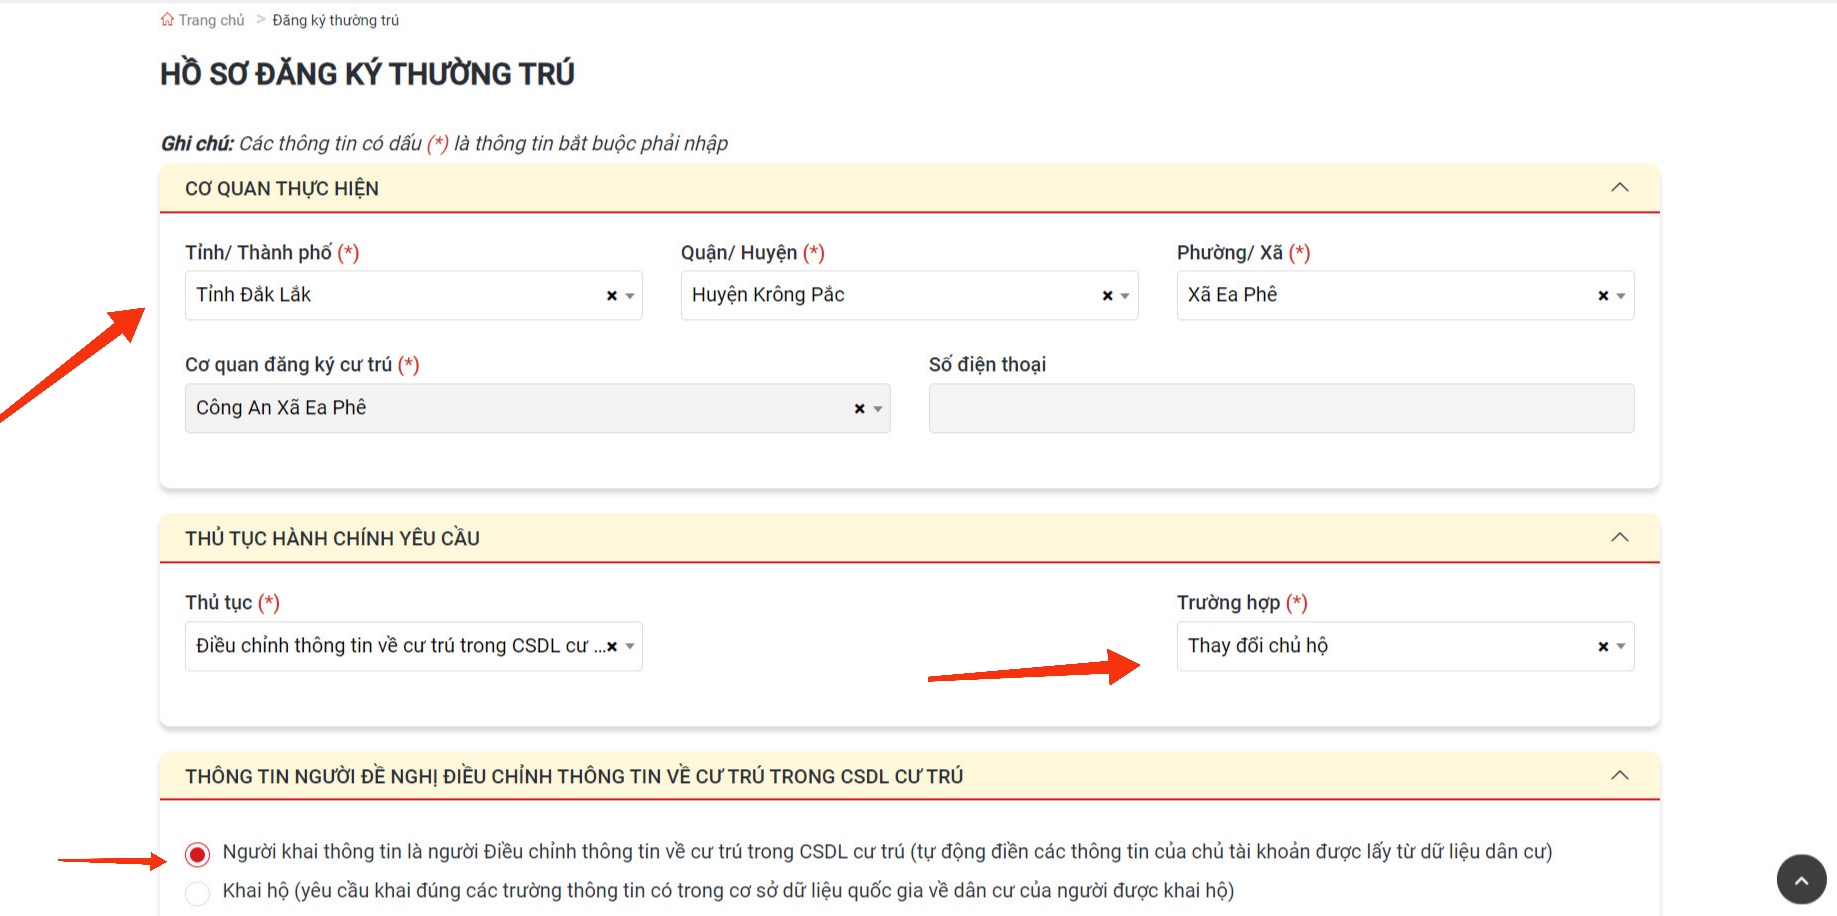Viewport: 1837px width, 916px height.
Task: Collapse the Thông tin người đề nghị section
Action: (1619, 776)
